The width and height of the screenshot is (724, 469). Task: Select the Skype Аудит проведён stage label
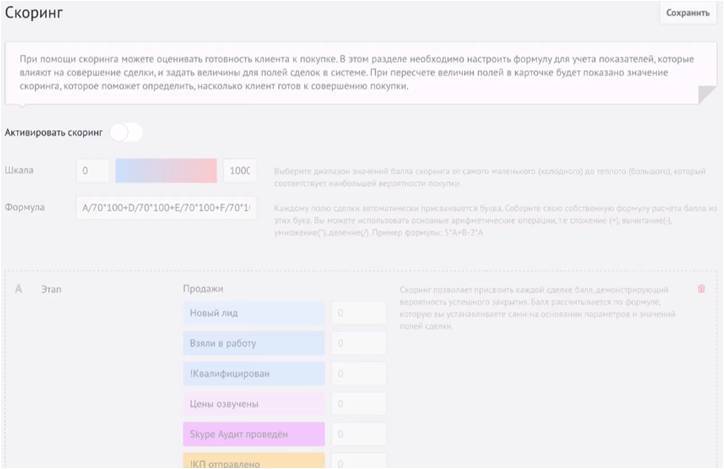254,435
